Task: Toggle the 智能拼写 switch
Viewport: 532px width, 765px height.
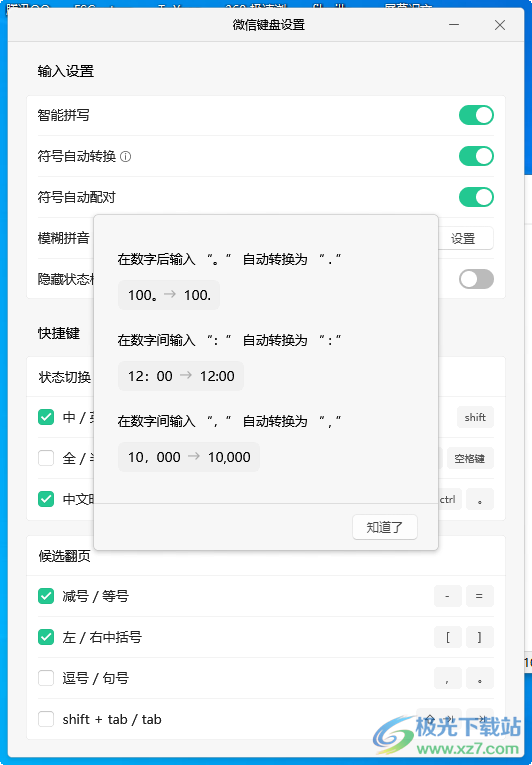Action: [x=476, y=115]
